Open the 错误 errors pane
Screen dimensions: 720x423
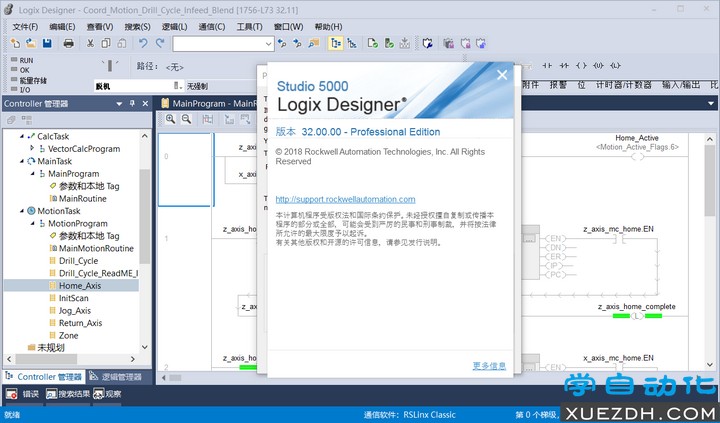(23, 394)
